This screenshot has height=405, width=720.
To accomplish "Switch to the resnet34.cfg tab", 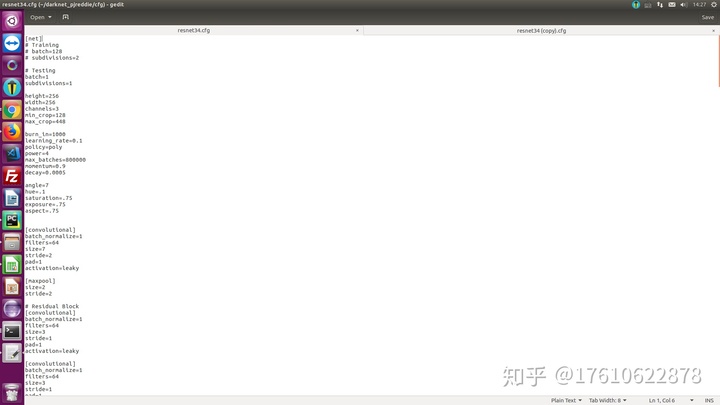I will coord(194,30).
